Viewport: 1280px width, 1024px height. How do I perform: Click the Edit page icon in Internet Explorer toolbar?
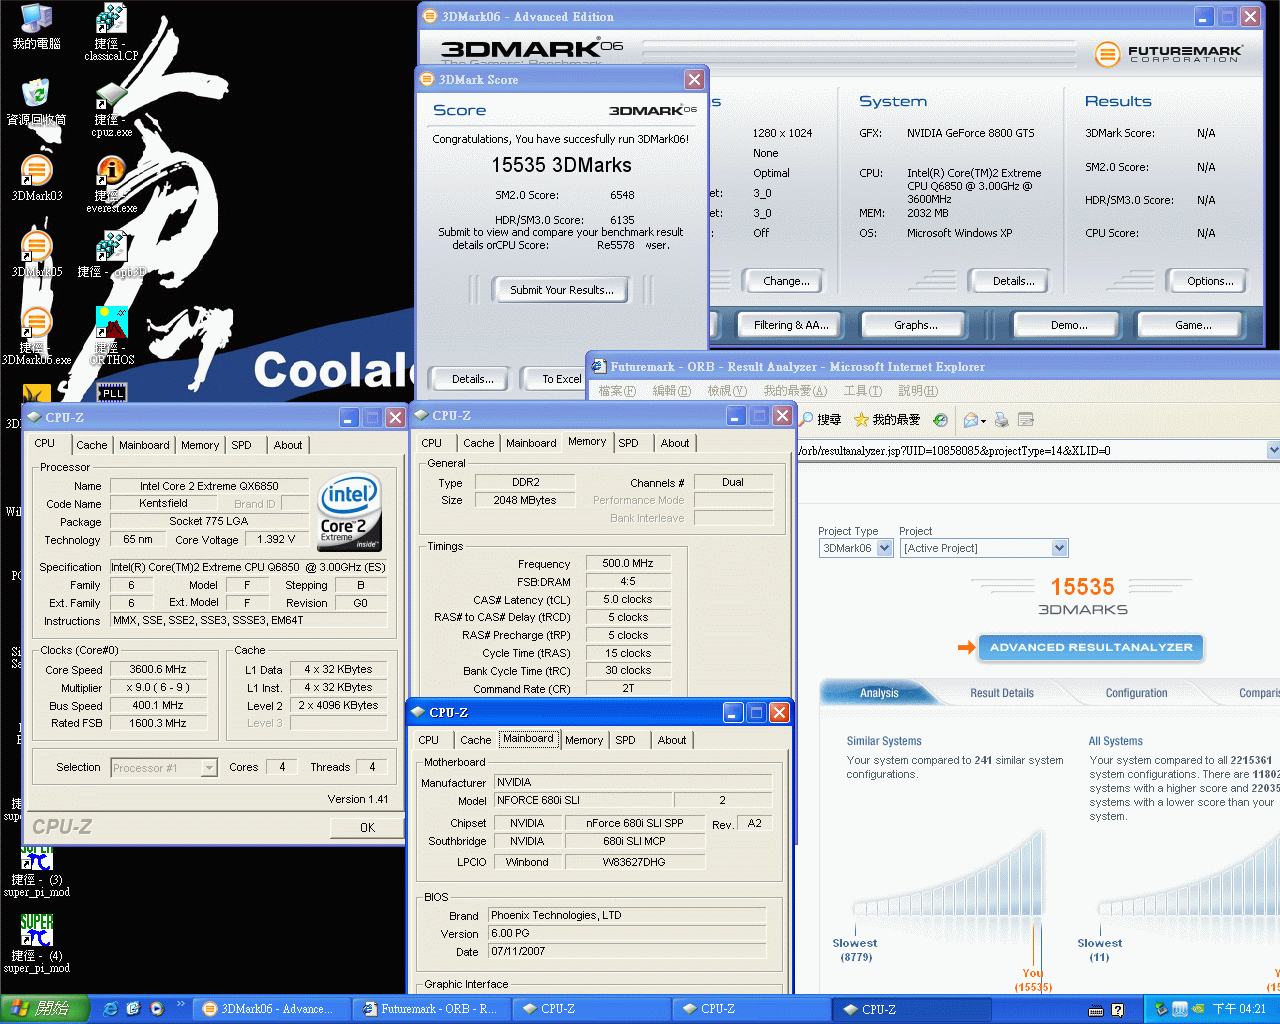pyautogui.click(x=1025, y=420)
